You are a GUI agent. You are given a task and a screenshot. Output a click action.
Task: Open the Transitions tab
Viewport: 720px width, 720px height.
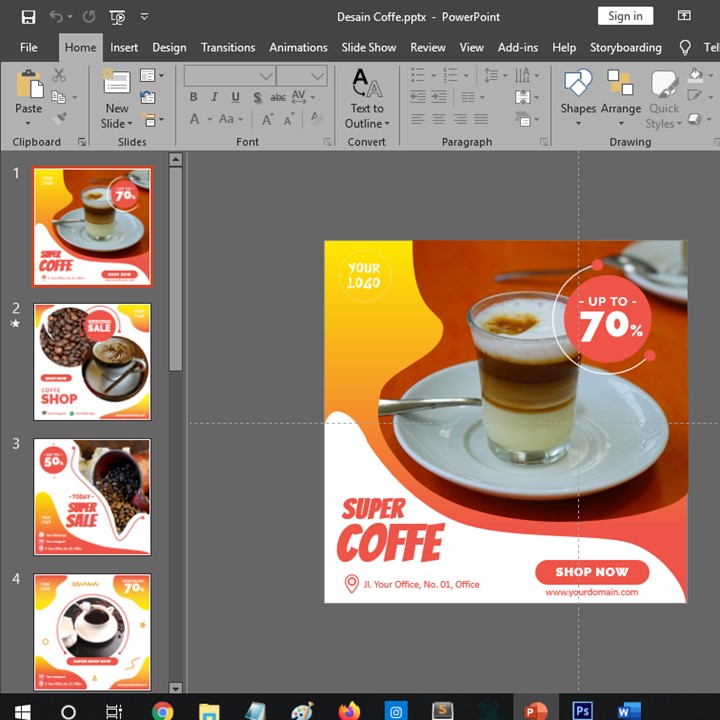click(x=228, y=47)
